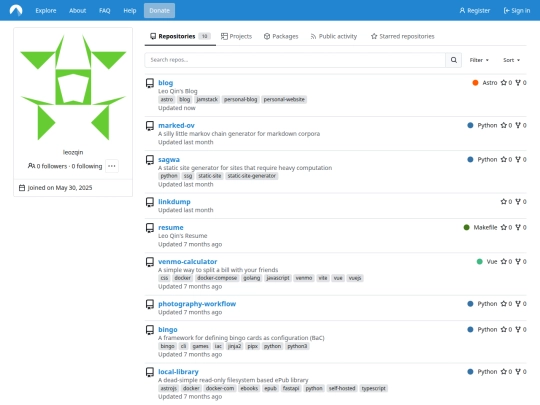
Task: Click repository icon beside marked-ov
Action: (150, 126)
